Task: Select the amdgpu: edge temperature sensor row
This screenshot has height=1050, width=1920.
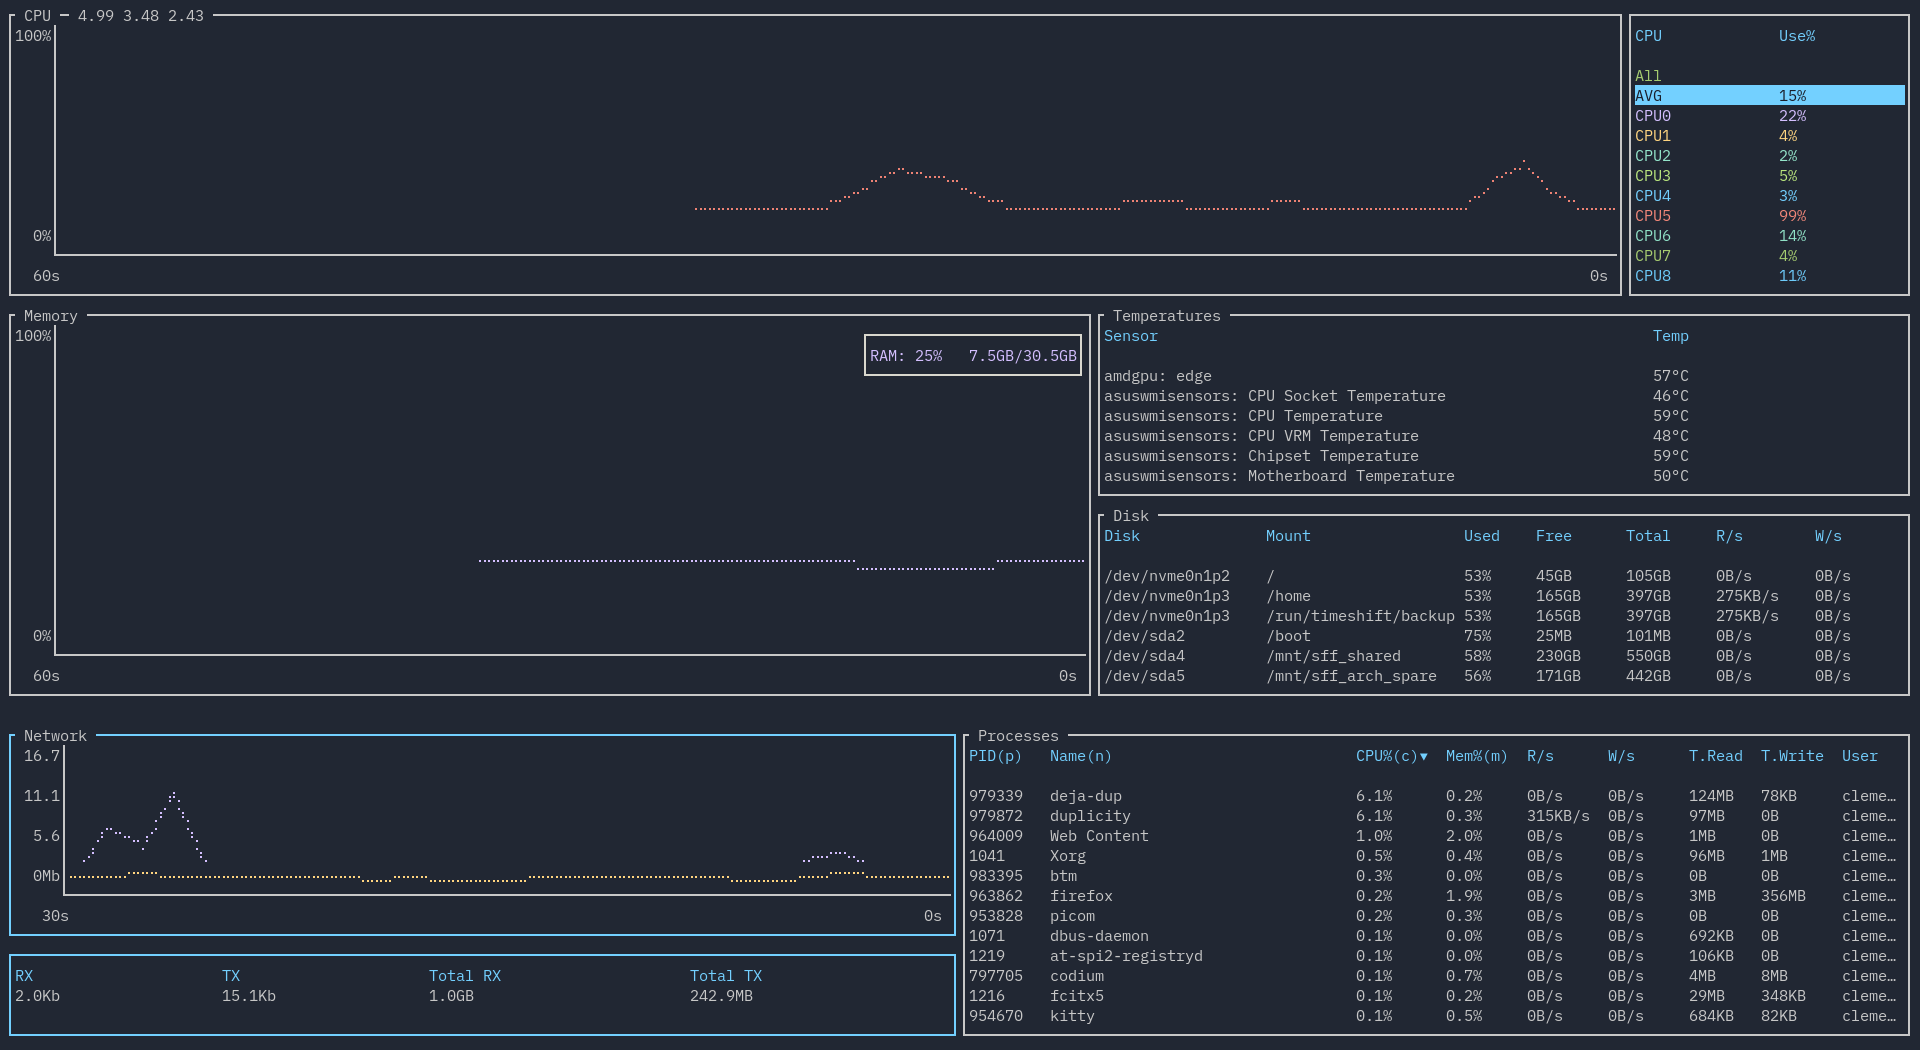Action: coord(1157,376)
